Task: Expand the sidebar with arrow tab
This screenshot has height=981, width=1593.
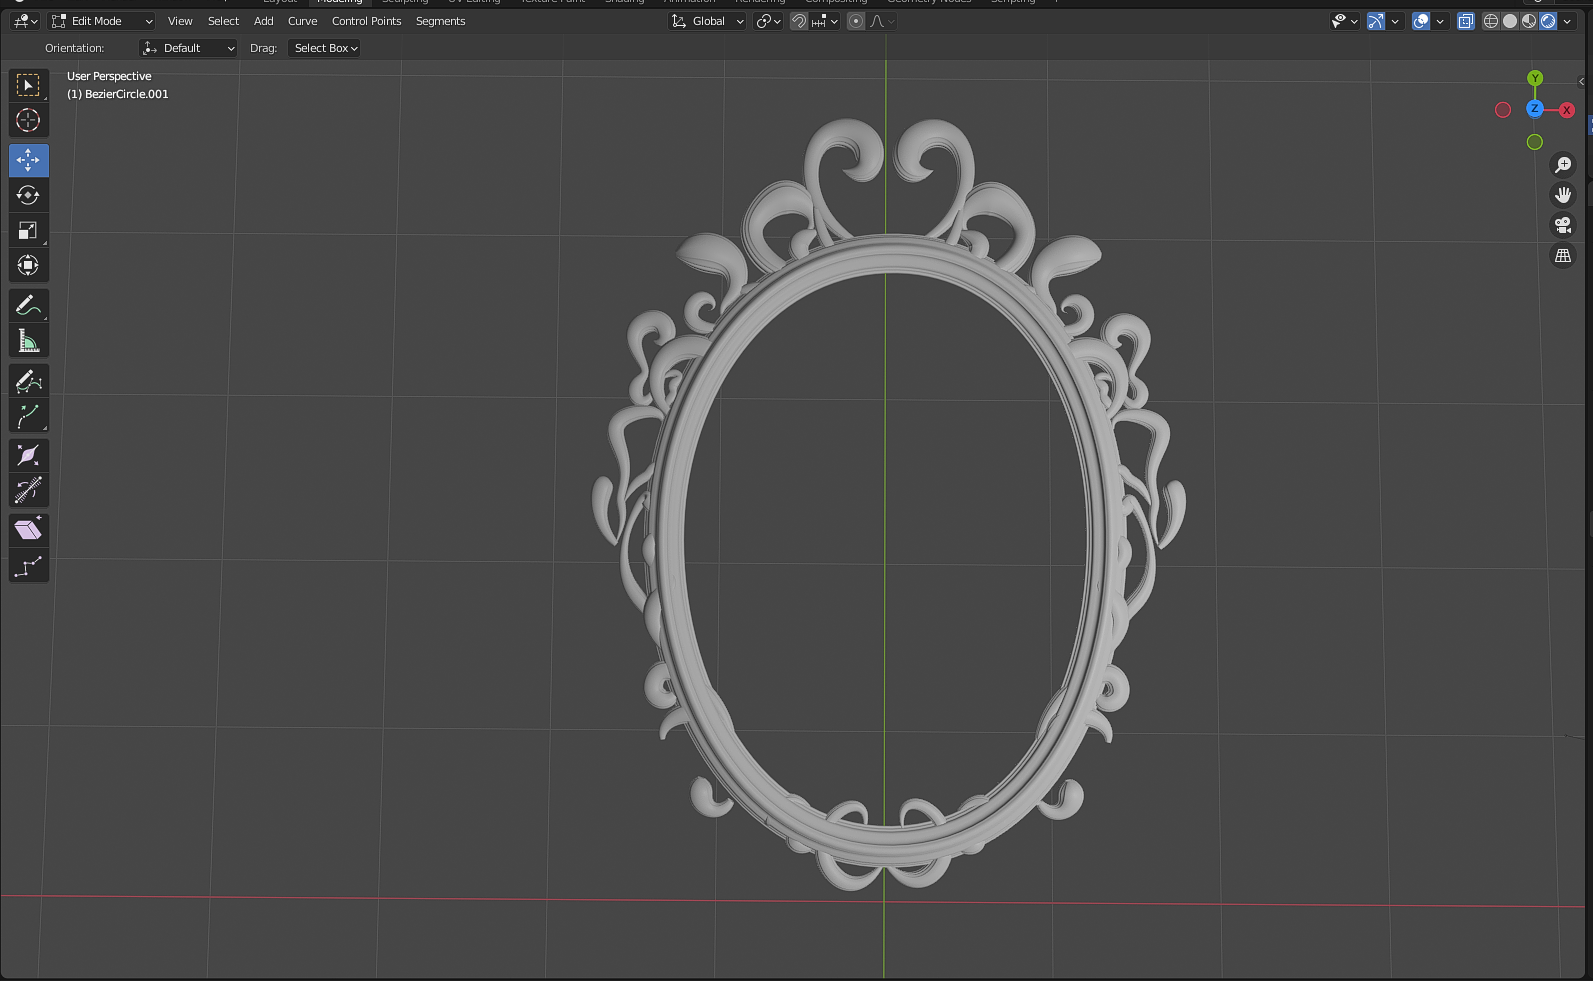Action: 1581,81
